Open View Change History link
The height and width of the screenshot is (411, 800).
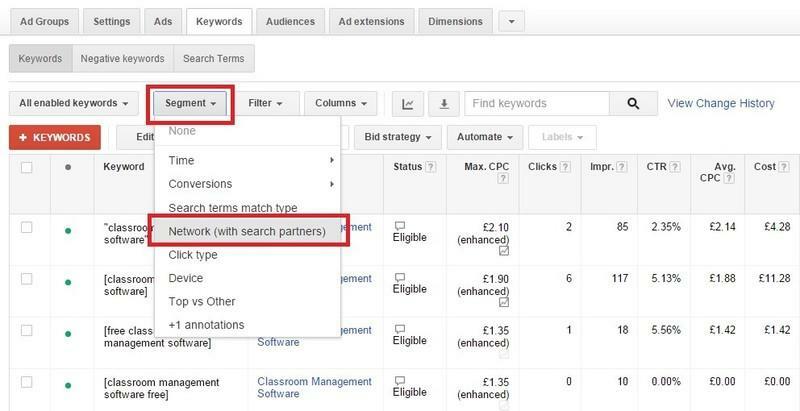point(721,104)
